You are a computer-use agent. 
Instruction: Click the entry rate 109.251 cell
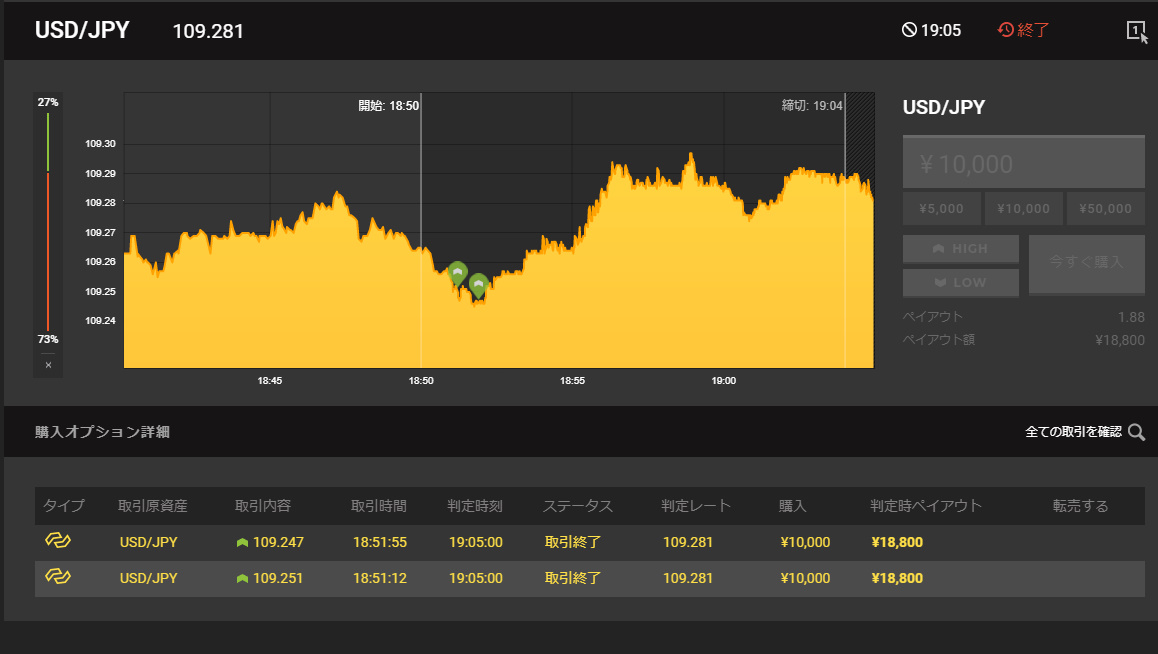[278, 578]
